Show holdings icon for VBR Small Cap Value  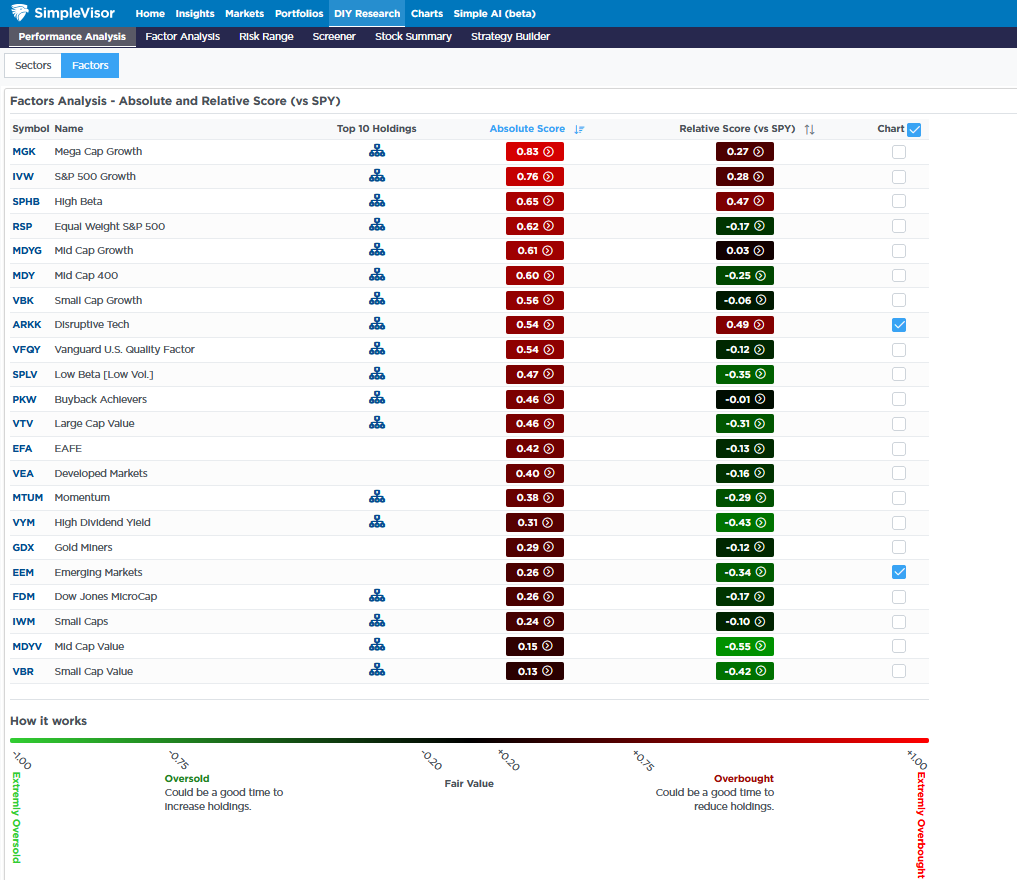pos(376,671)
